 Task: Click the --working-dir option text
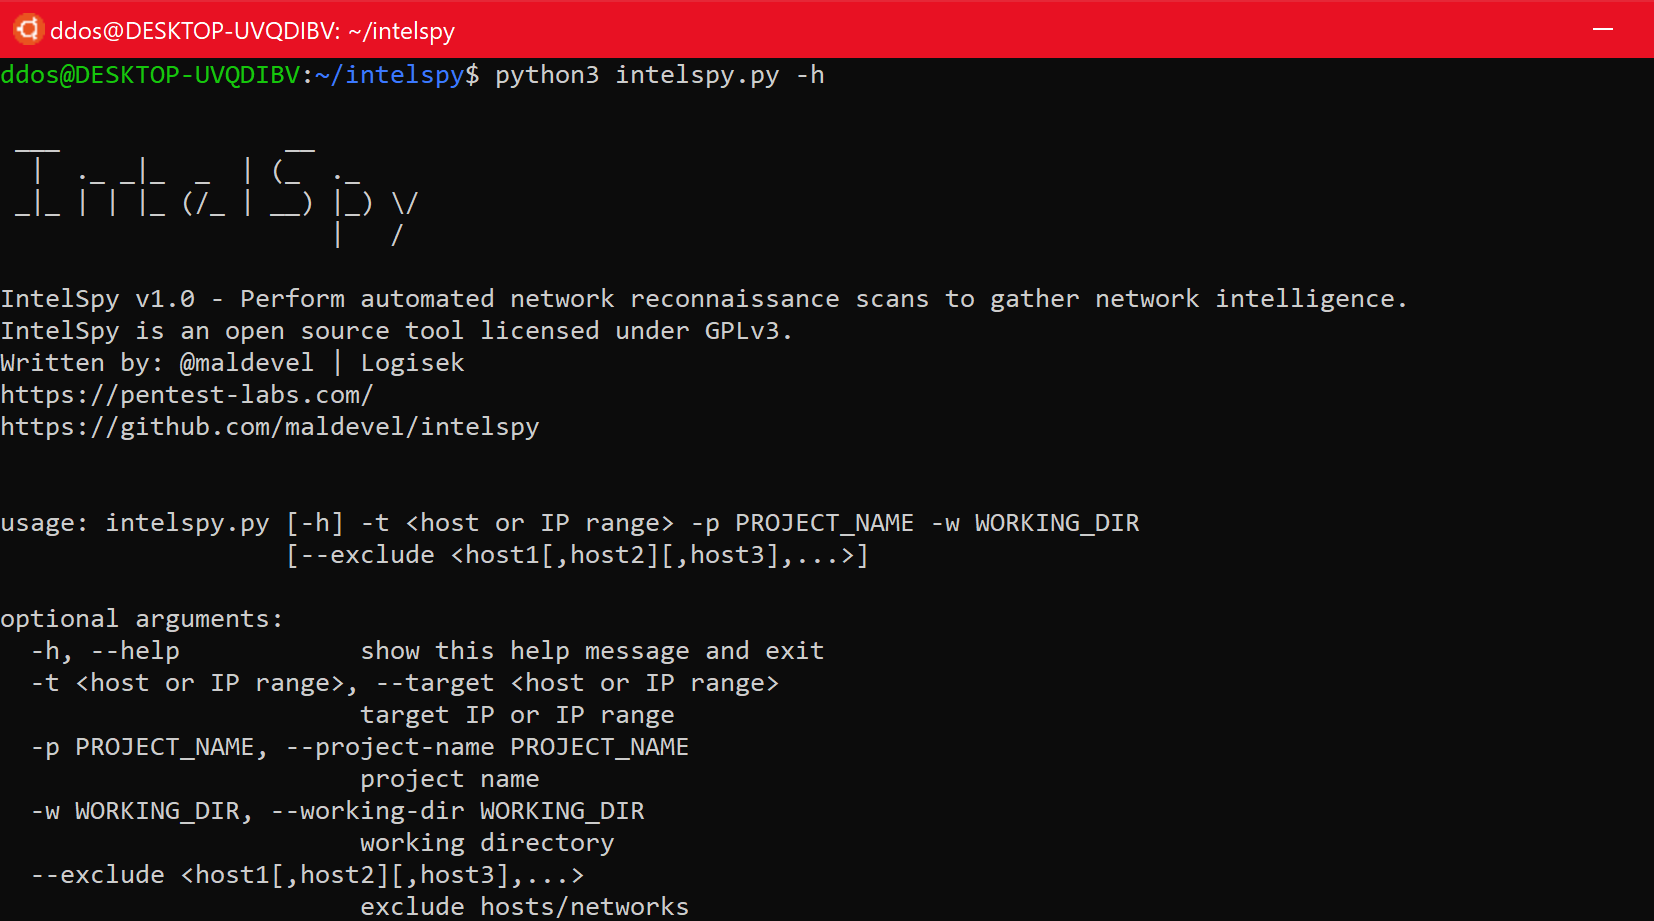[367, 811]
